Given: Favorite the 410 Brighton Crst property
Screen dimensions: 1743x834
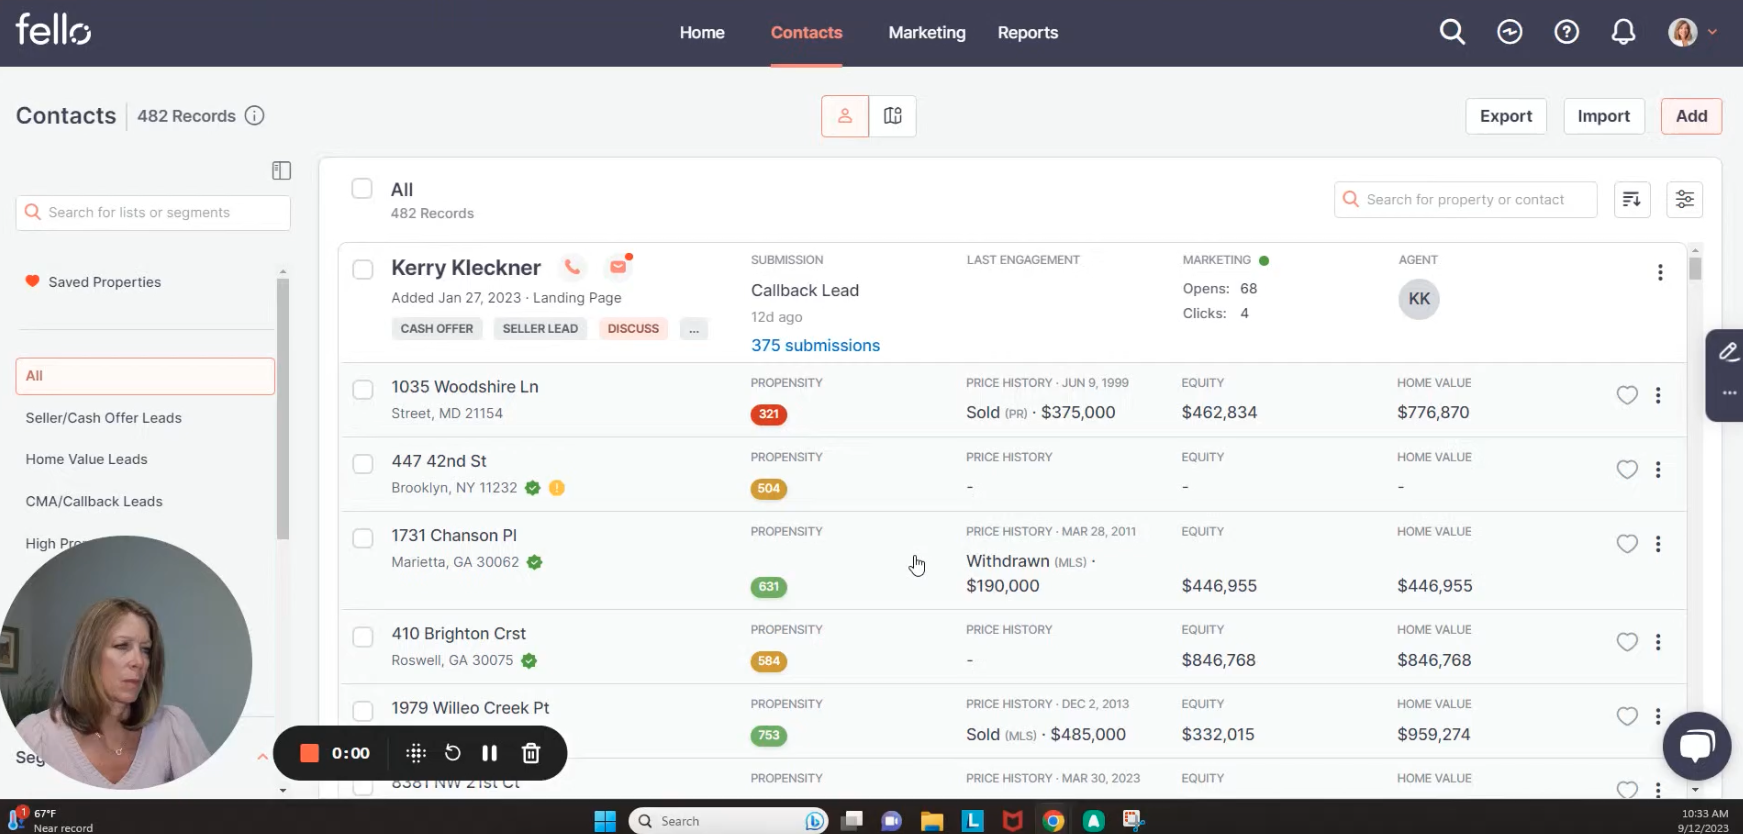Looking at the screenshot, I should coord(1627,642).
